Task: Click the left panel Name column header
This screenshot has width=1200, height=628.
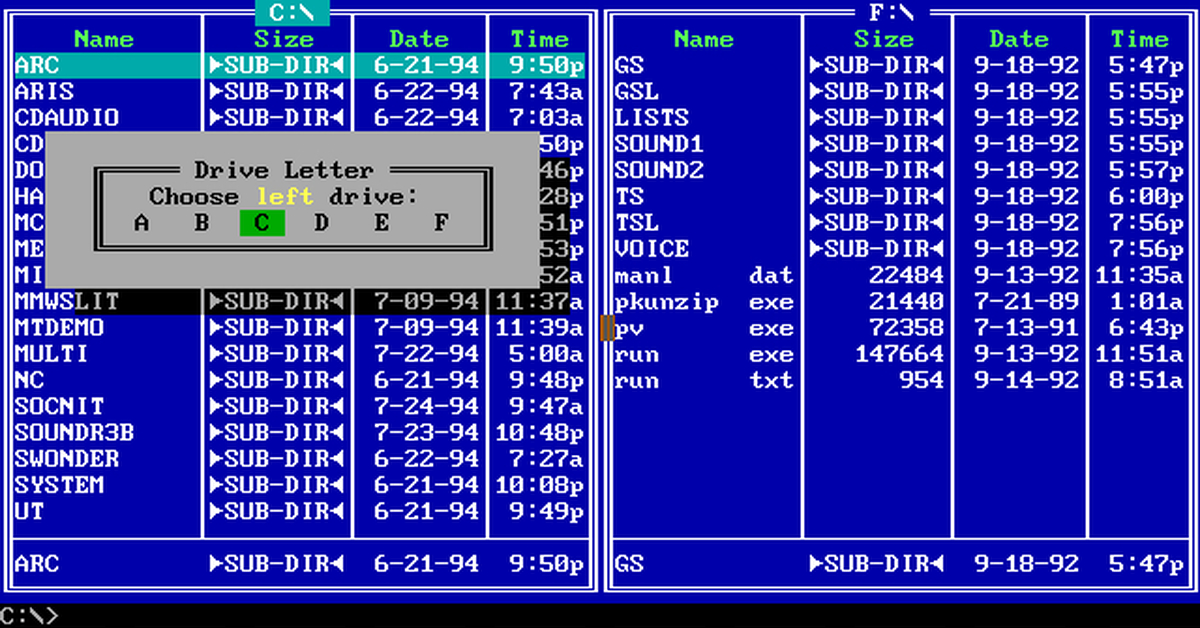Action: tap(104, 40)
